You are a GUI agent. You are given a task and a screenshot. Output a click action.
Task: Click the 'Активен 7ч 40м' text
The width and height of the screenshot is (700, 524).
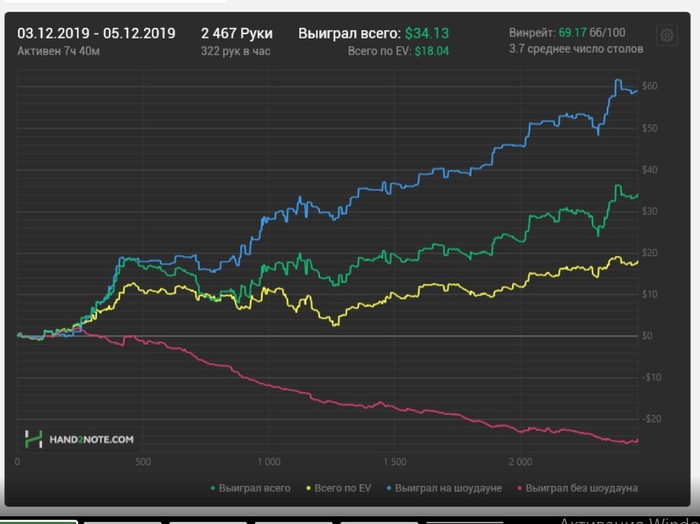click(x=58, y=51)
